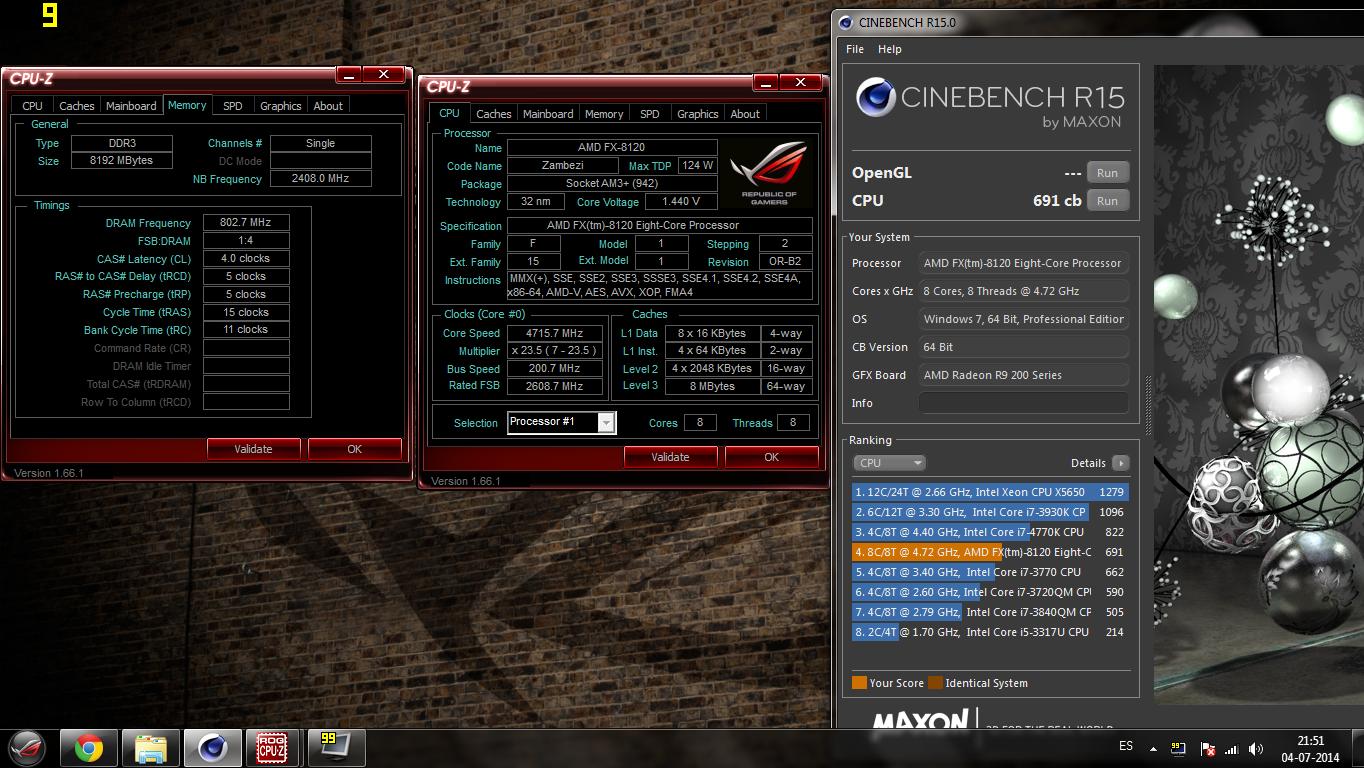Click the volume speaker tray icon
The height and width of the screenshot is (768, 1364).
coord(1256,749)
